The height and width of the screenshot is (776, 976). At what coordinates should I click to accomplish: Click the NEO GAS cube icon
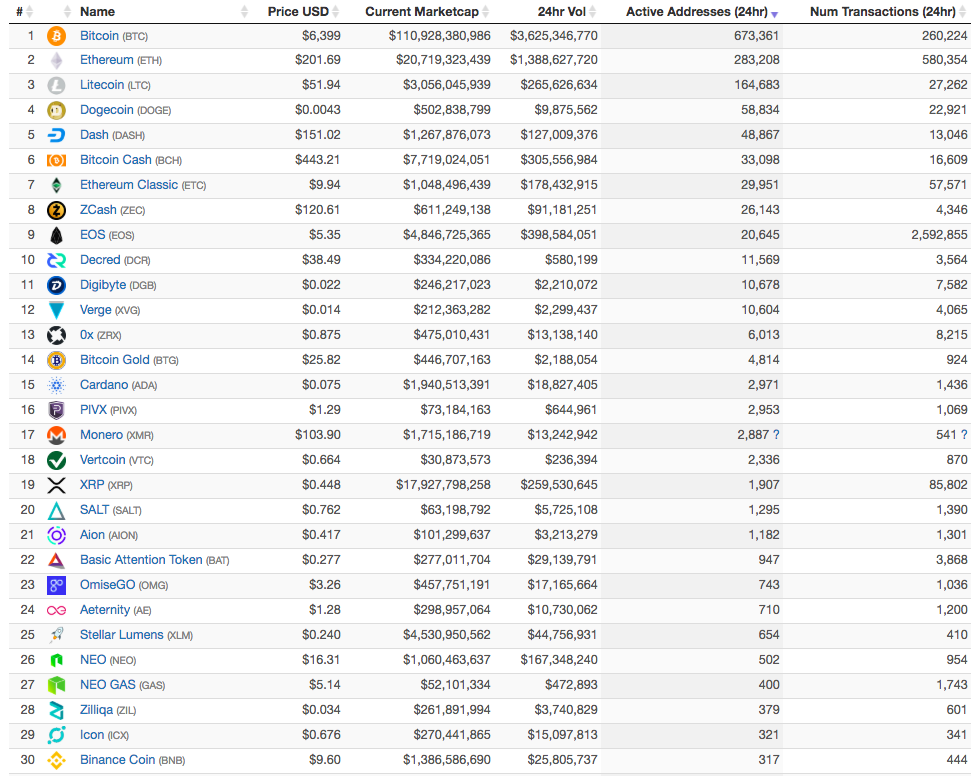click(57, 685)
